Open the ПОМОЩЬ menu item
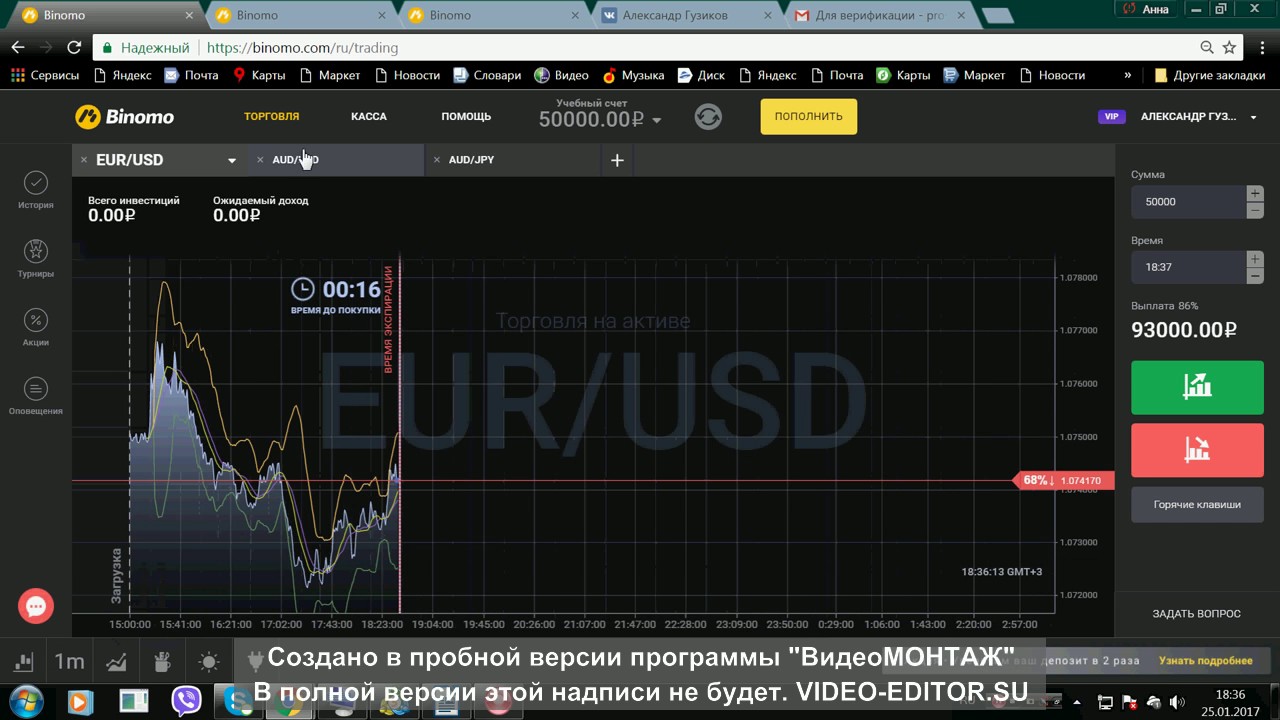The height and width of the screenshot is (720, 1280). pos(466,116)
